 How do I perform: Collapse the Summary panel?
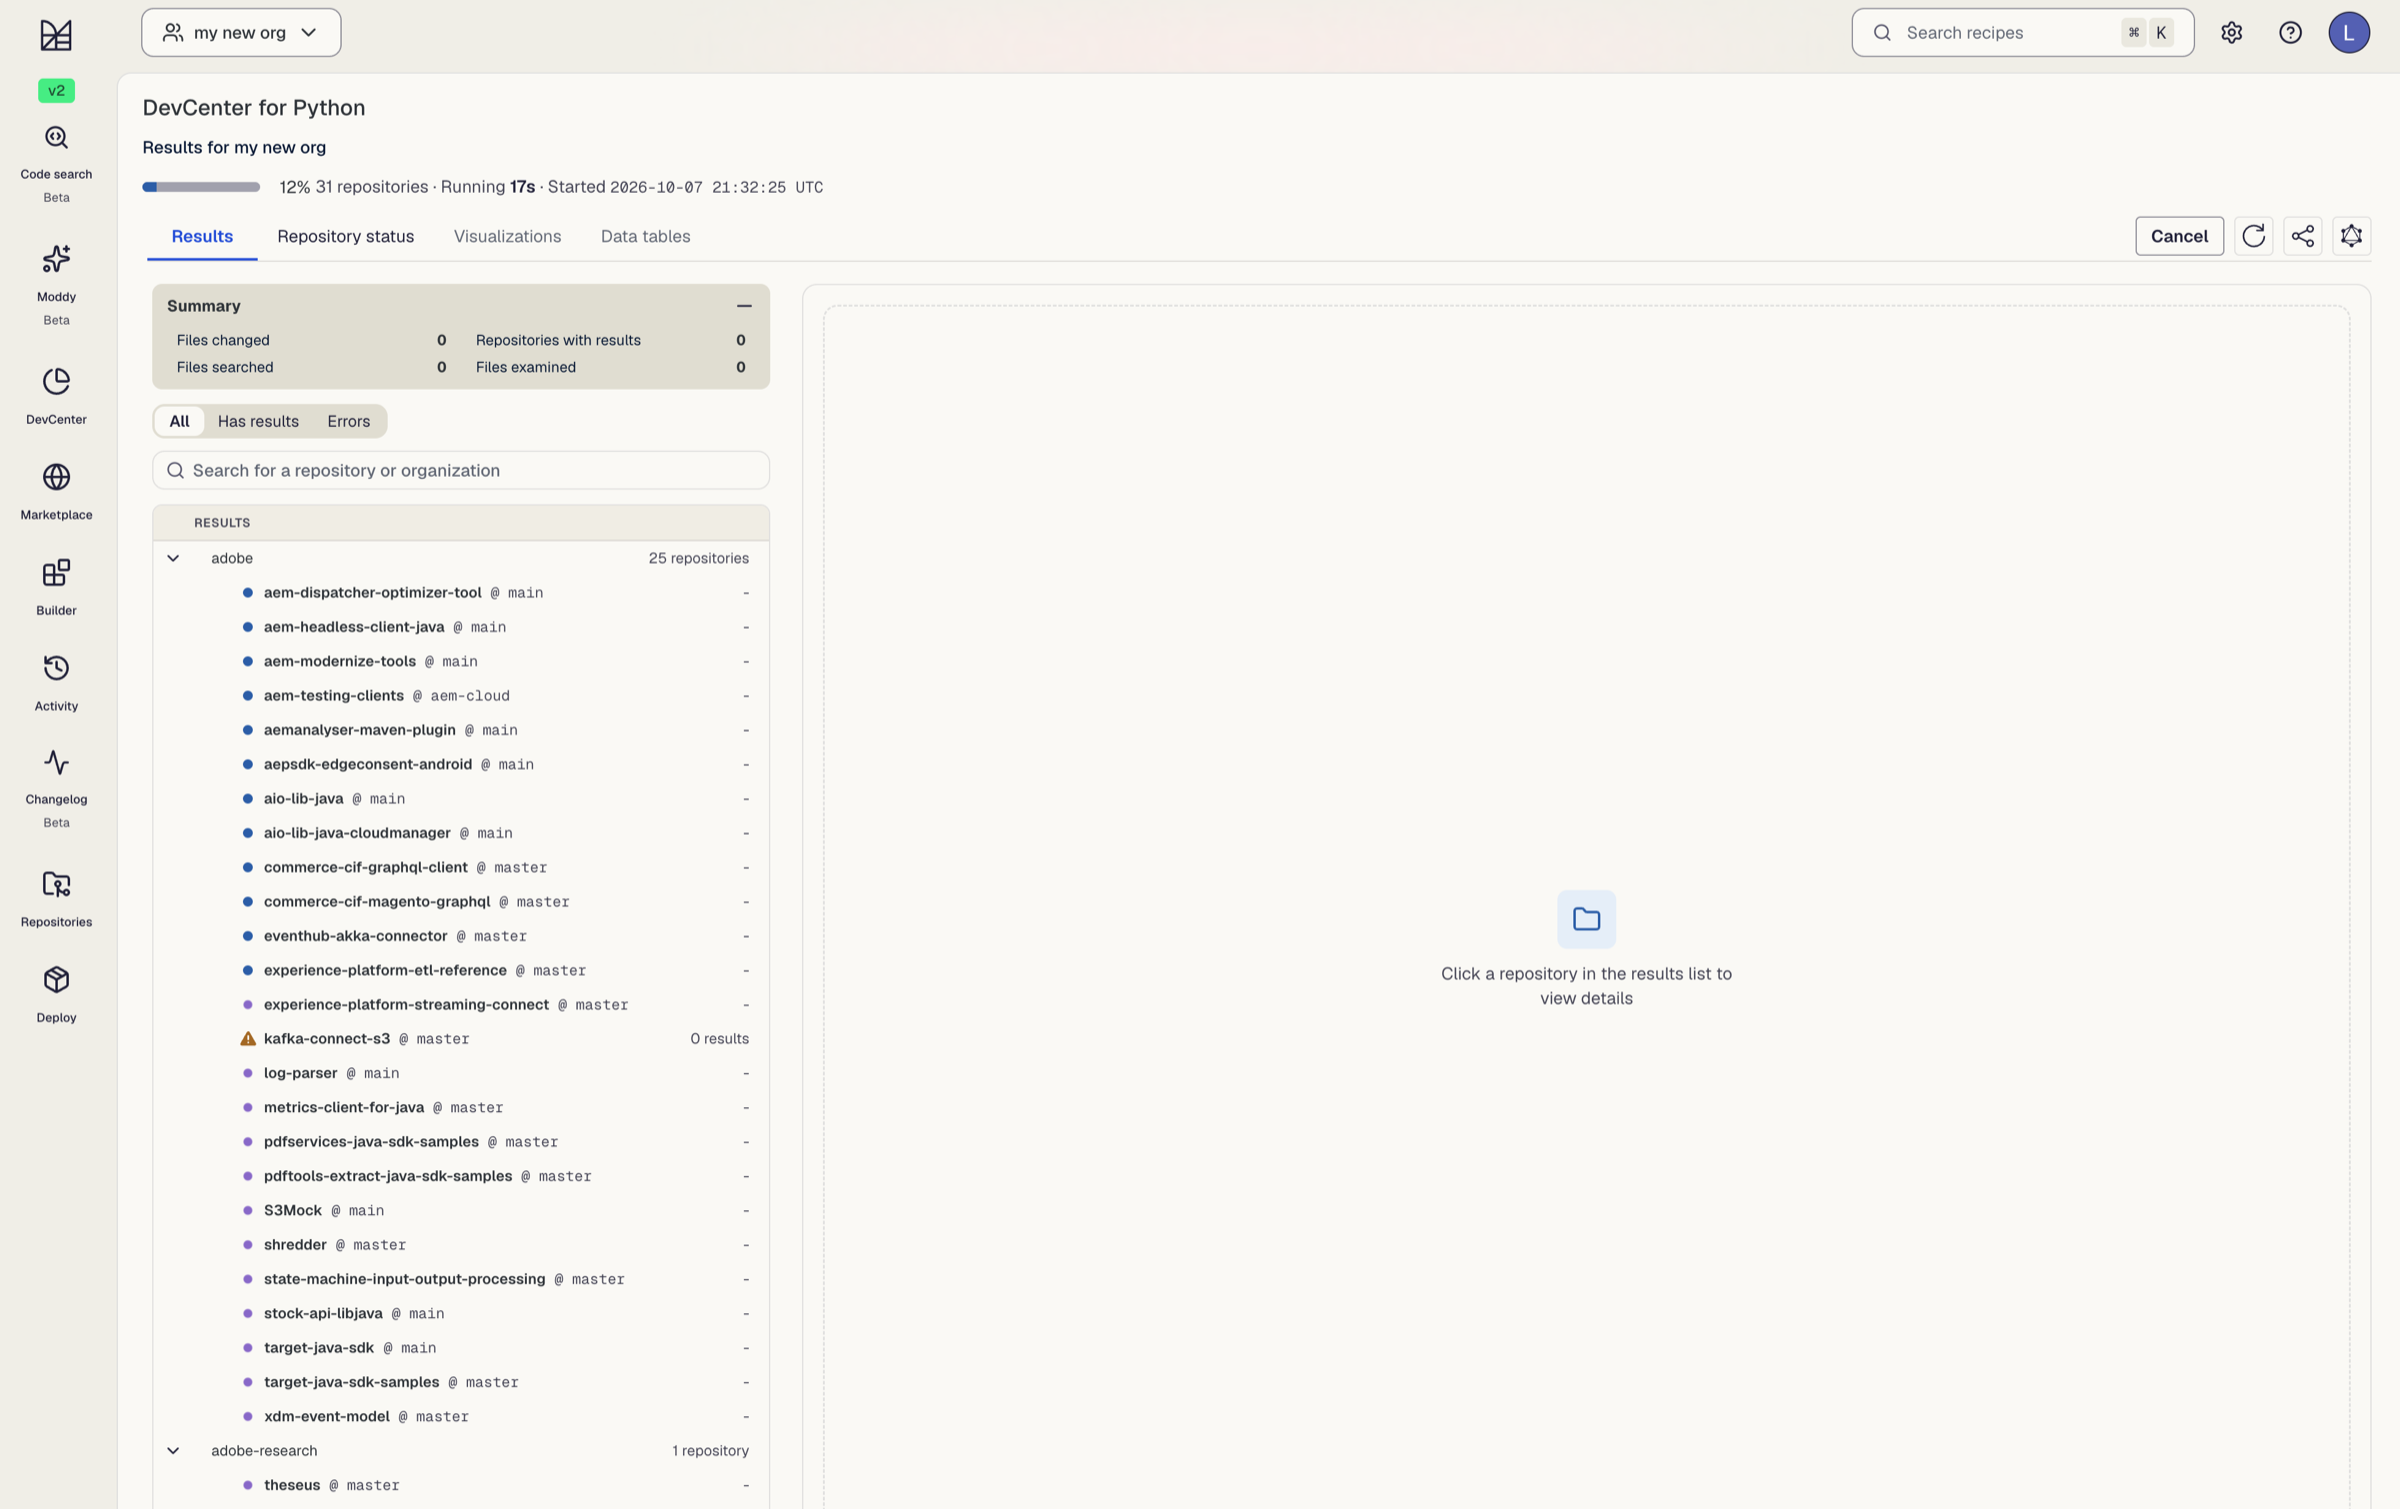coord(744,306)
